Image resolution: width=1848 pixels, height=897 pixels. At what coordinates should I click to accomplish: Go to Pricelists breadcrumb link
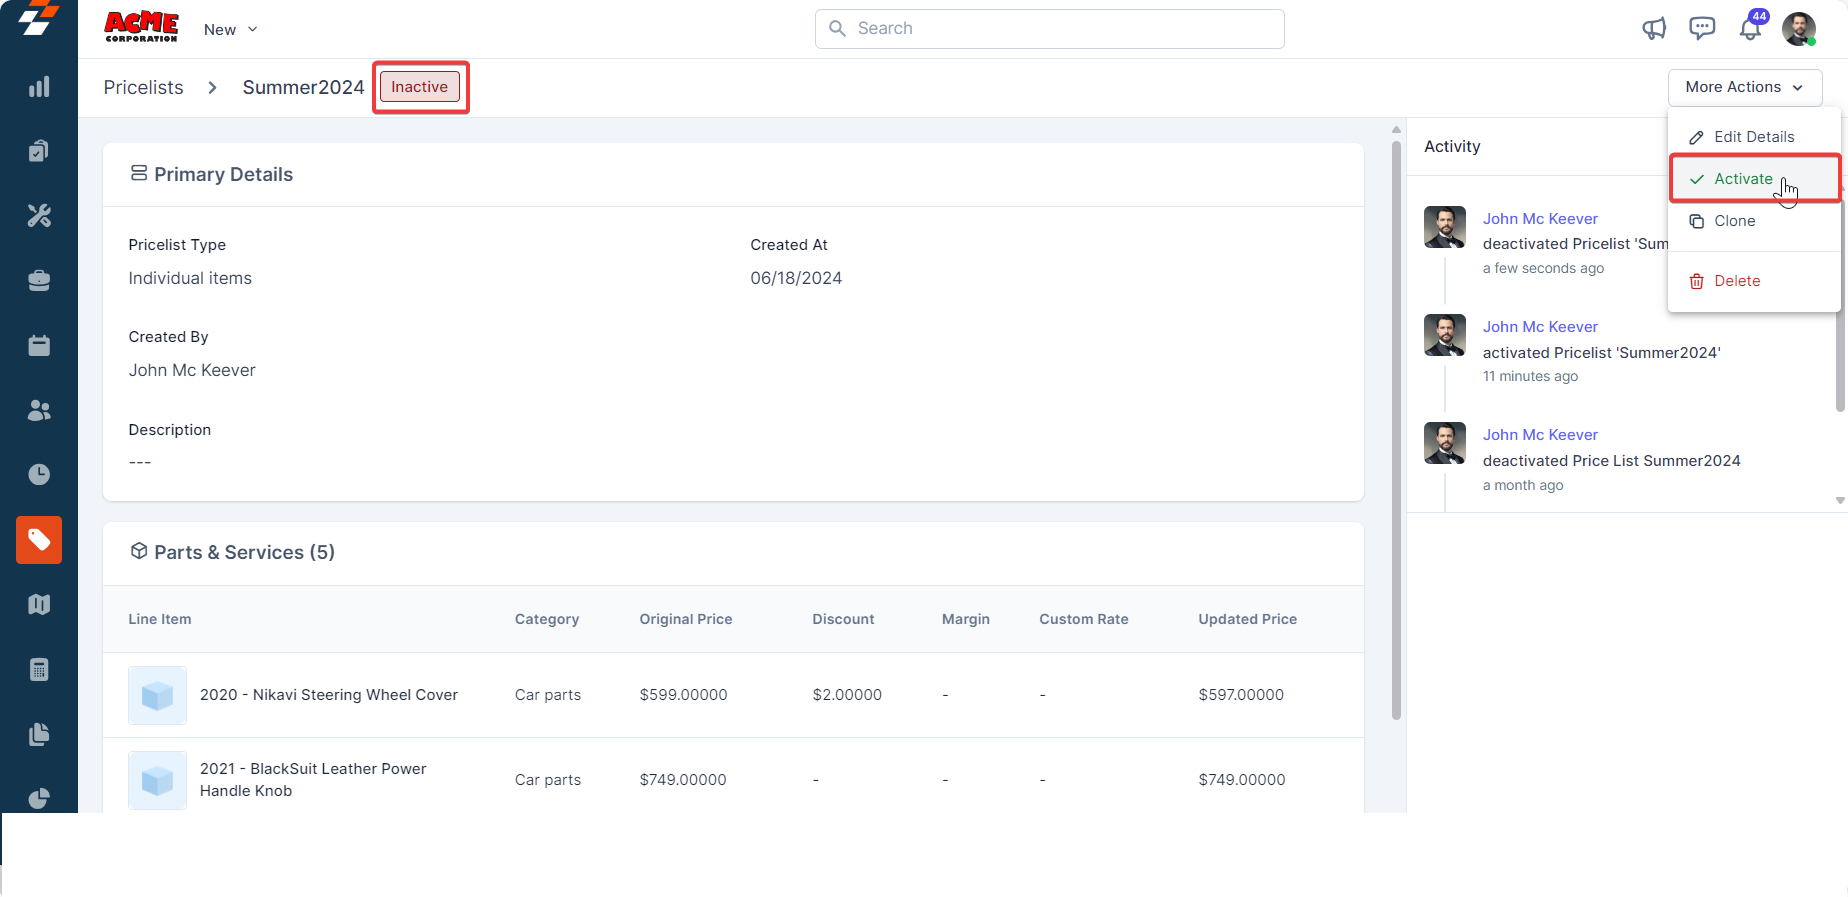[x=143, y=87]
